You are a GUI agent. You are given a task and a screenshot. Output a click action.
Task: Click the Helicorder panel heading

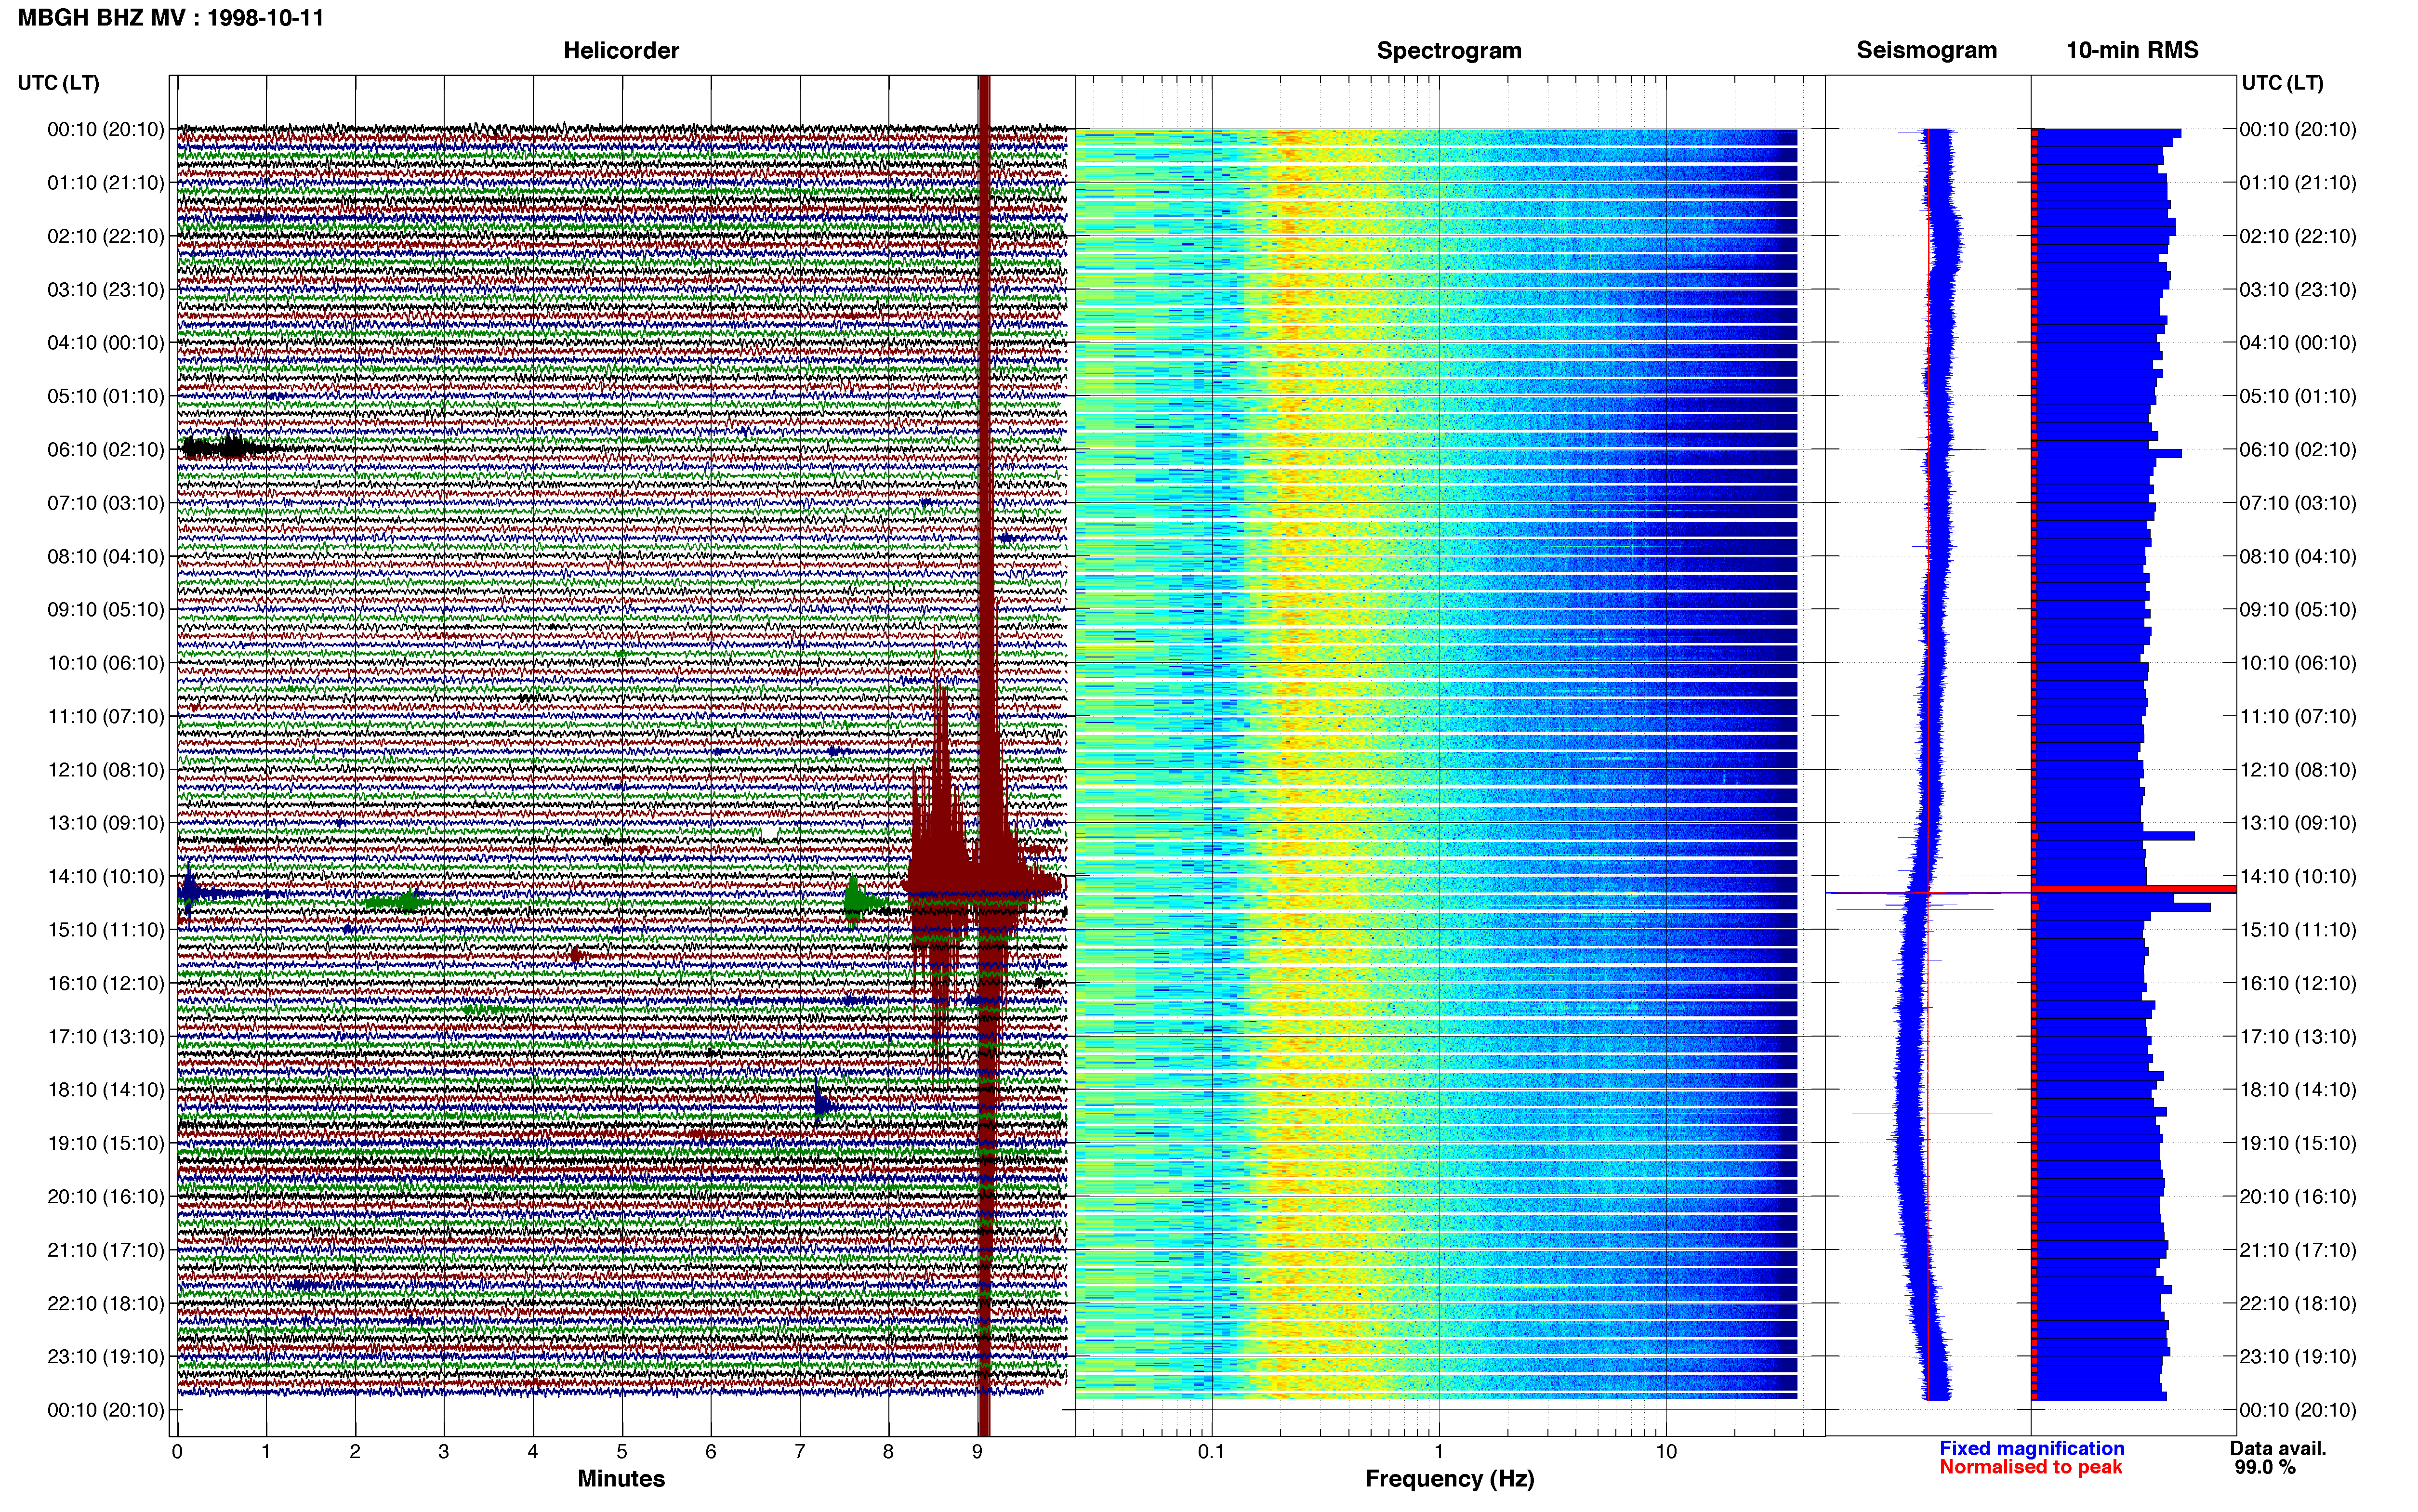pyautogui.click(x=621, y=50)
